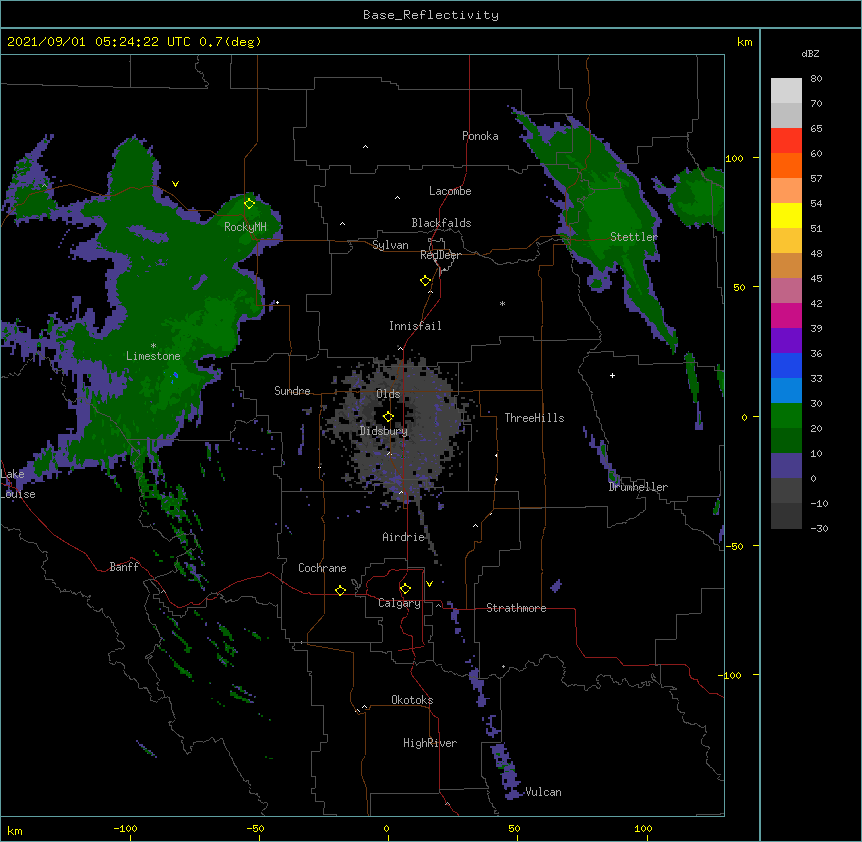Click the yellow diamond marker below RedDeer
The image size is (862, 842).
pos(425,281)
